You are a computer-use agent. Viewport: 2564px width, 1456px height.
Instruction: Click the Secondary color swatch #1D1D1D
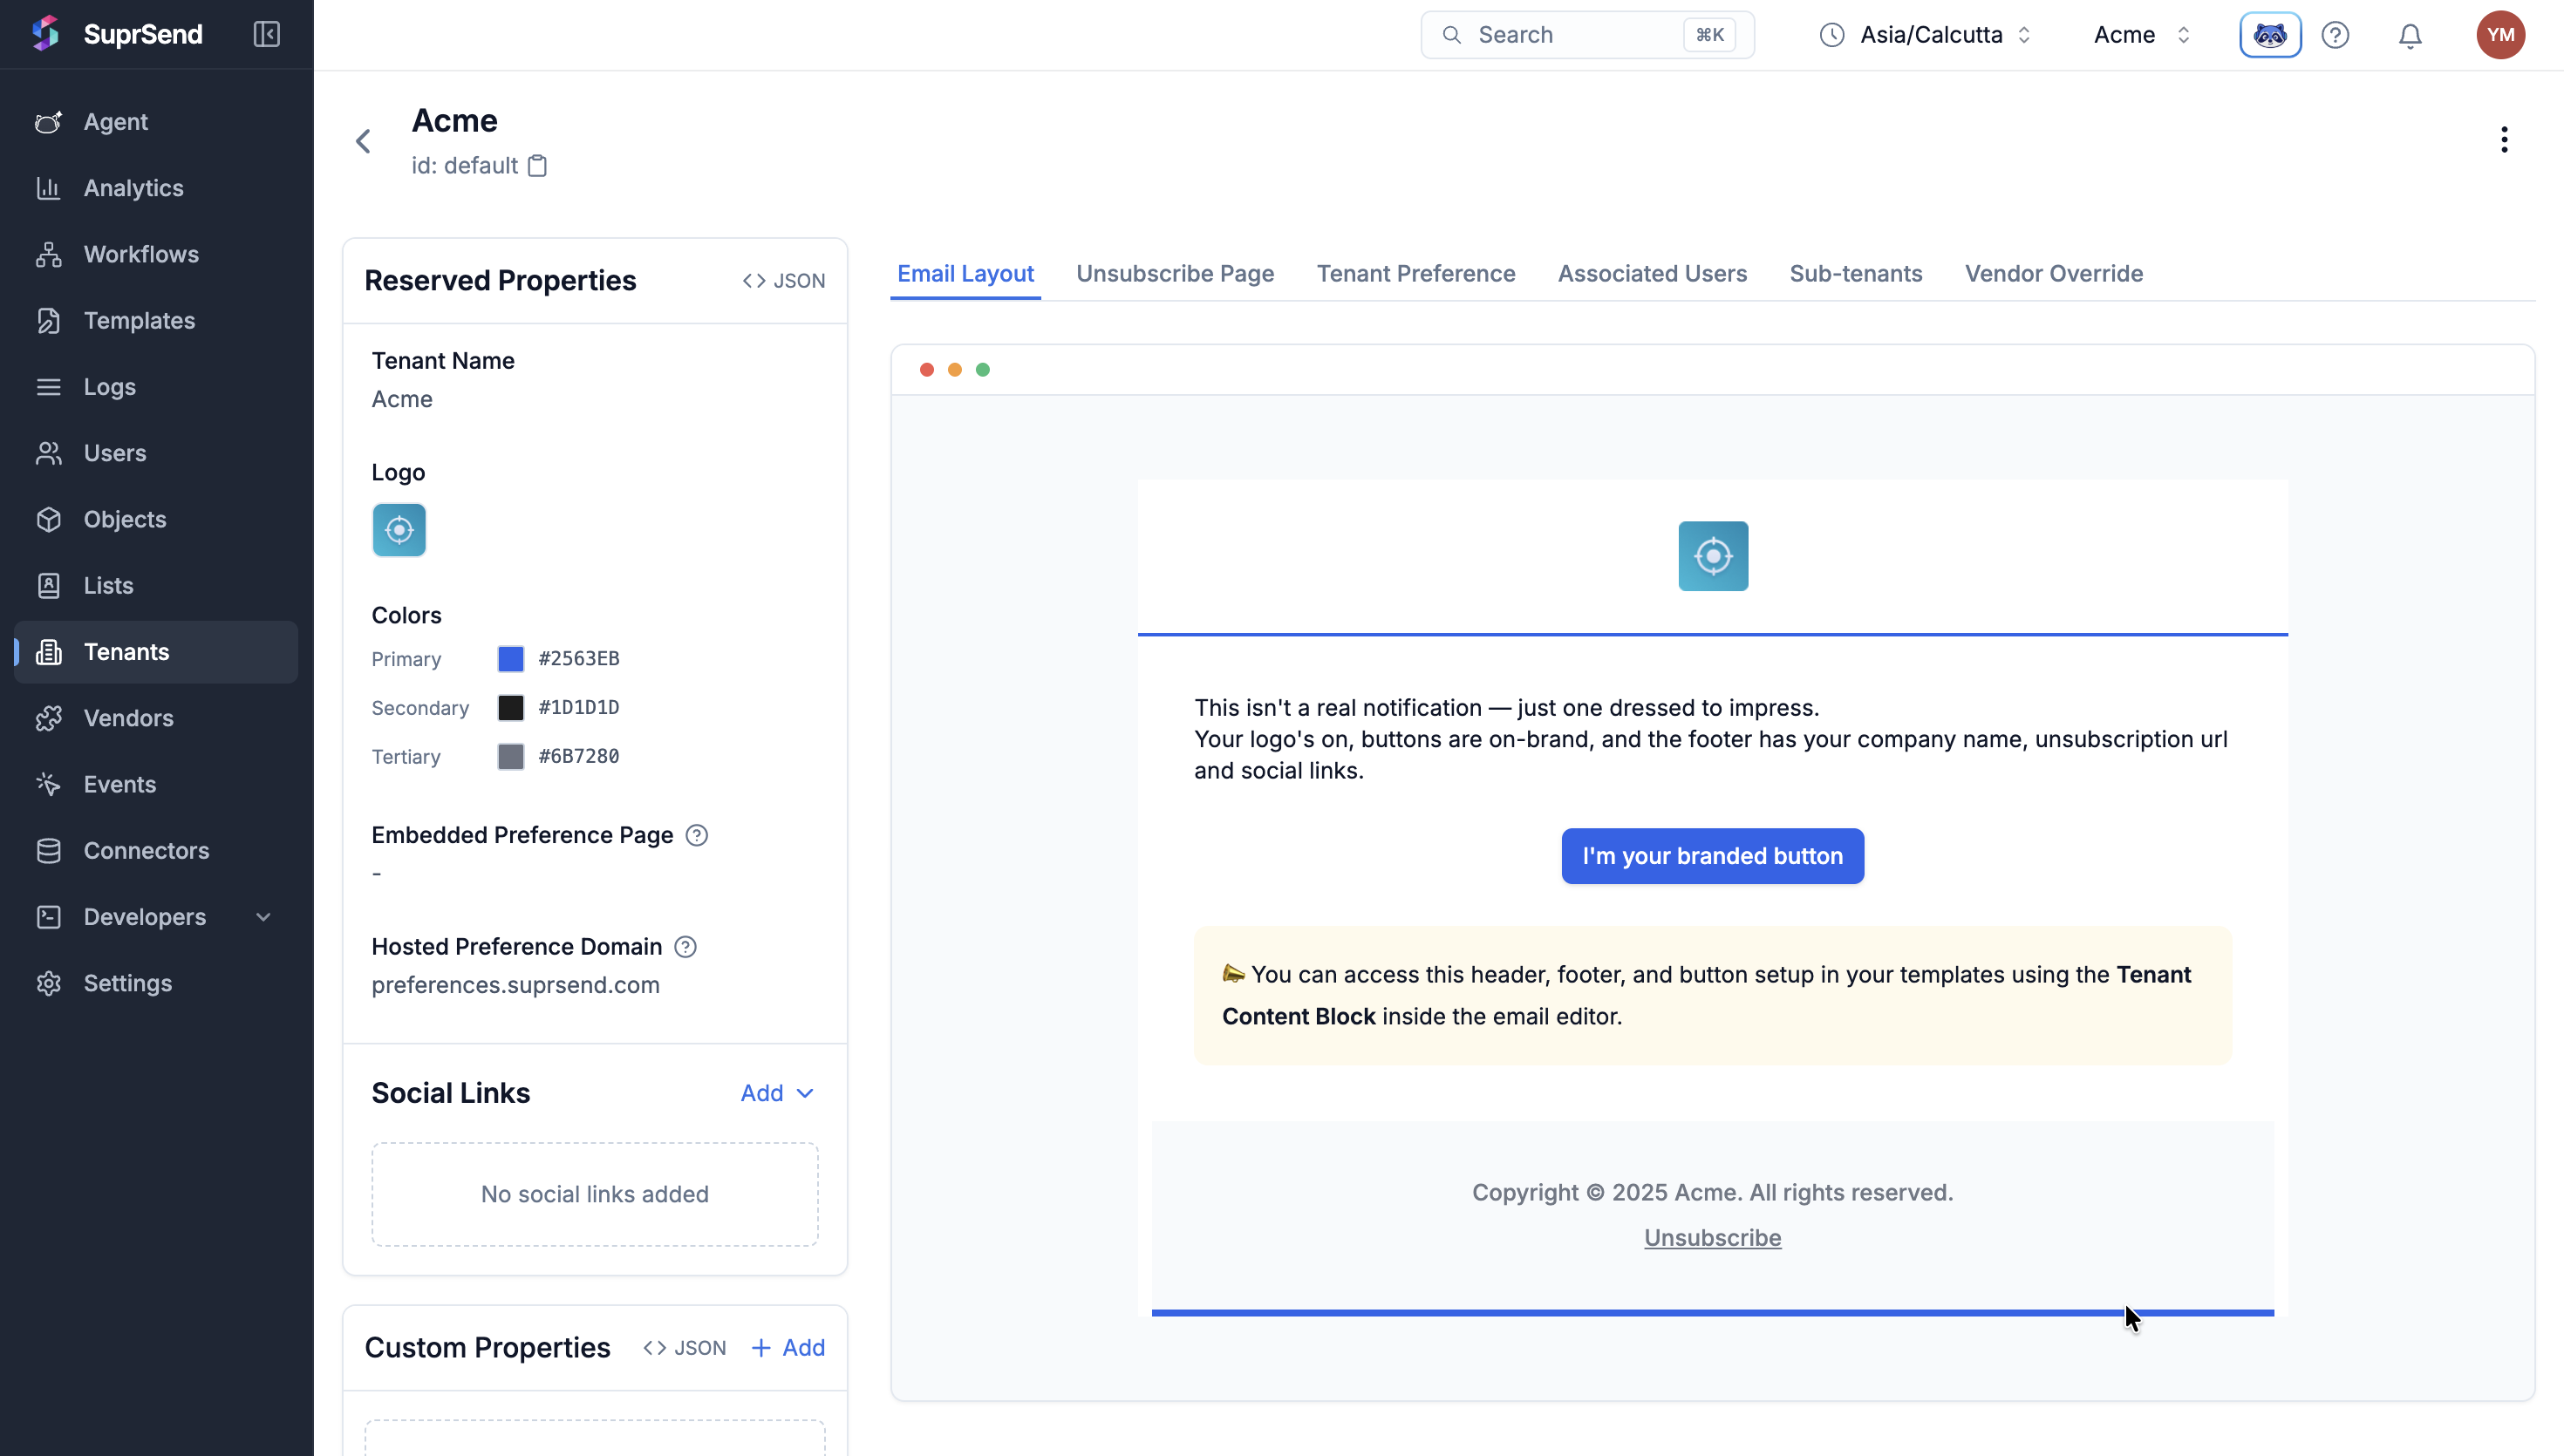tap(510, 707)
